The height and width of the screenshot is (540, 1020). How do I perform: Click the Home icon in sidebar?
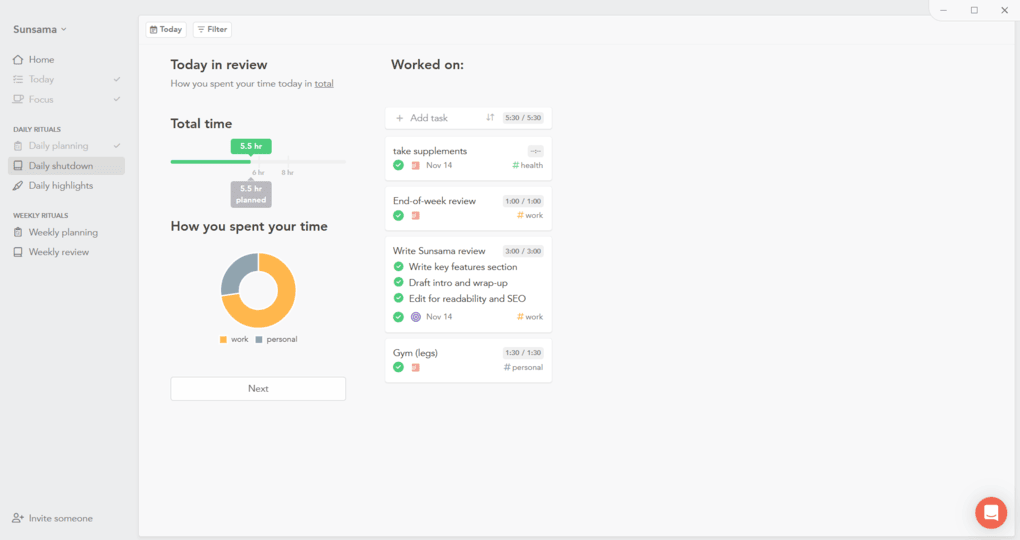click(18, 60)
